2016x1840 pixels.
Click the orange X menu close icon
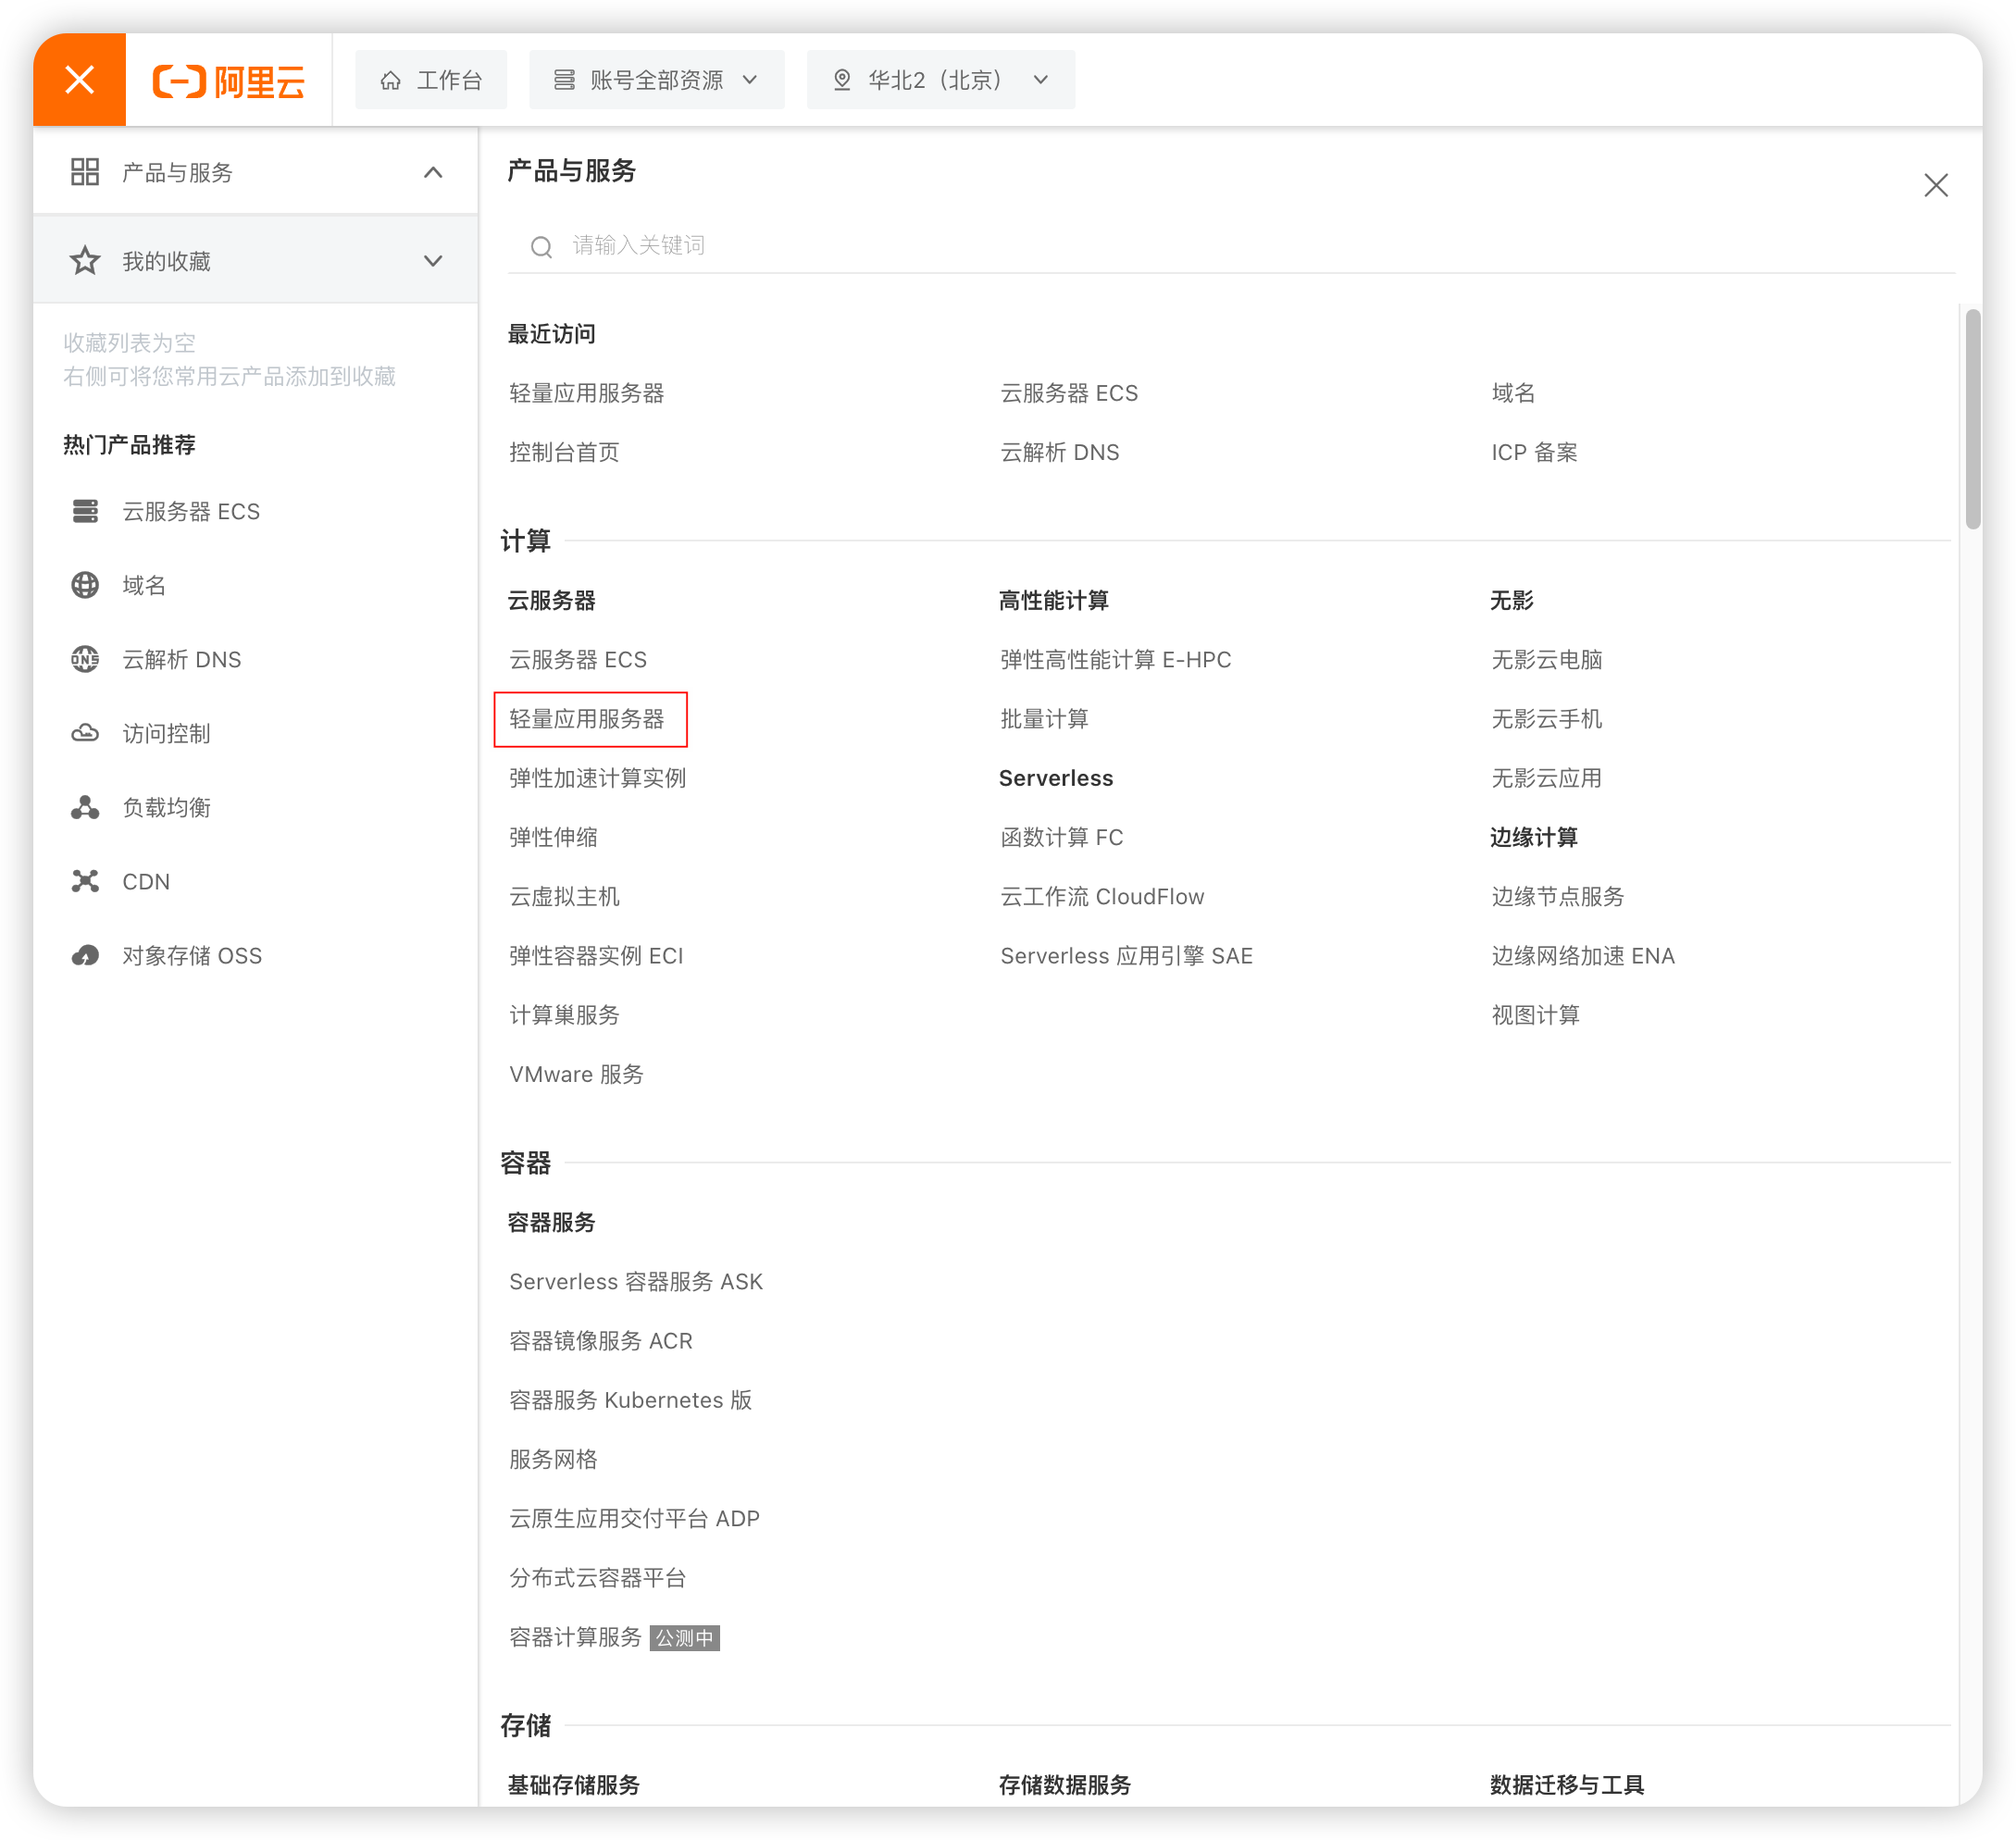[x=79, y=80]
